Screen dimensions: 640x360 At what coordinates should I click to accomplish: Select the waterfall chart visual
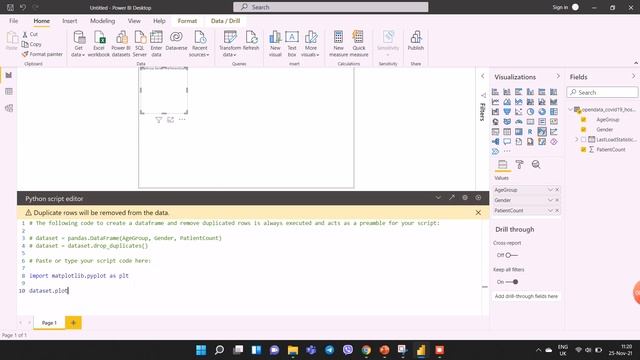click(495, 111)
